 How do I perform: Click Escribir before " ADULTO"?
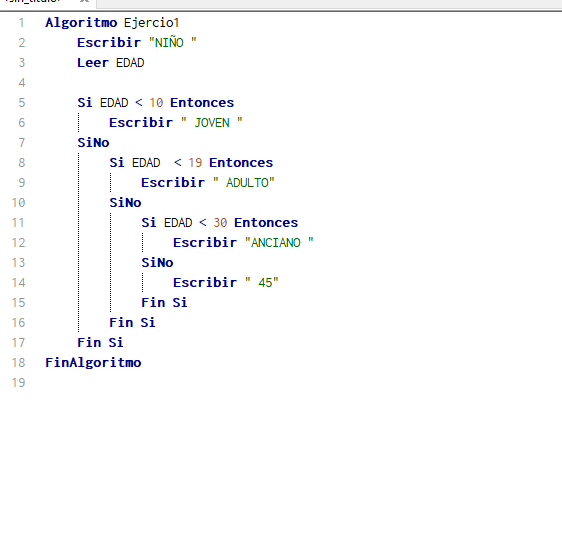tap(173, 183)
